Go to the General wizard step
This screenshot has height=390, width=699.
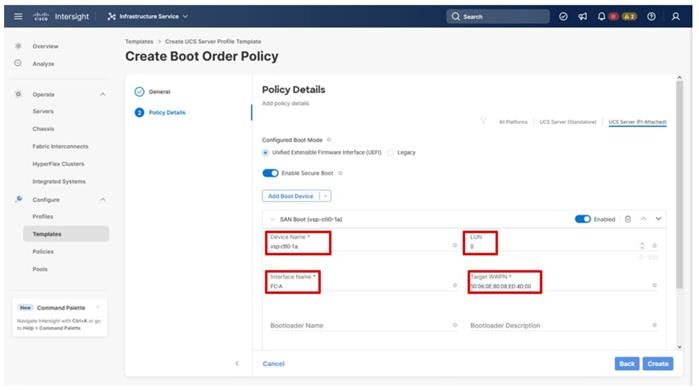(x=152, y=91)
